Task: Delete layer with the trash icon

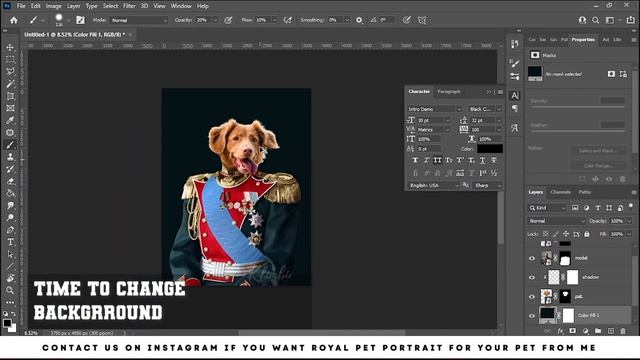Action: 623,331
